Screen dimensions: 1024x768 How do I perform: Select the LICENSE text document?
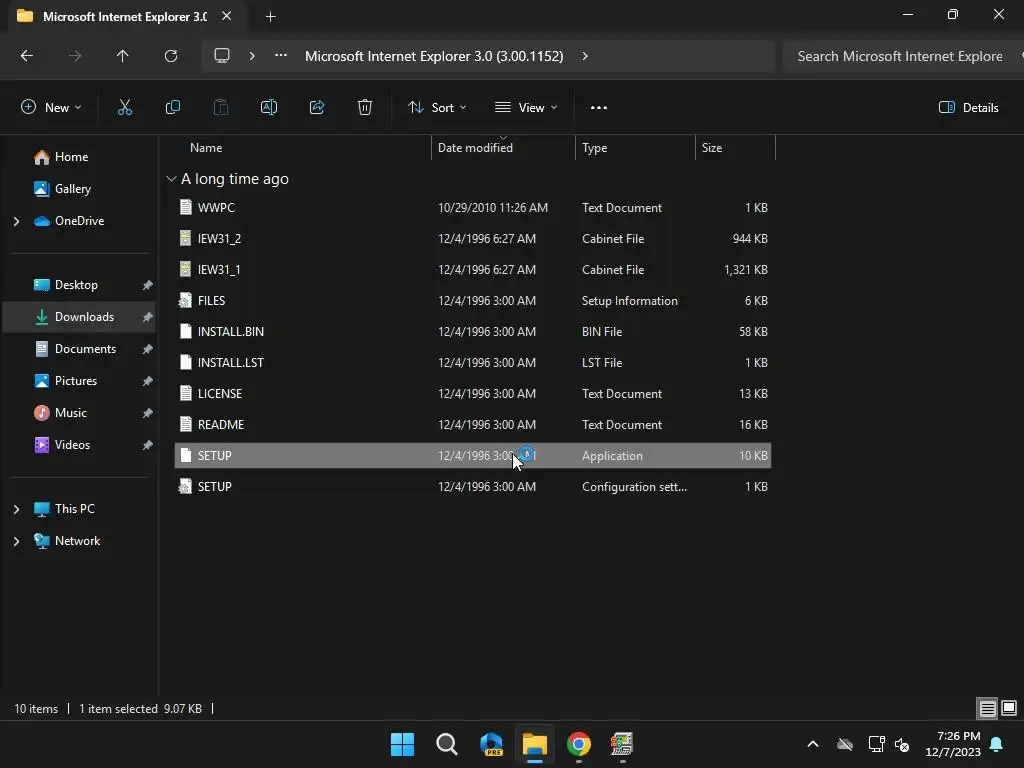(x=473, y=394)
